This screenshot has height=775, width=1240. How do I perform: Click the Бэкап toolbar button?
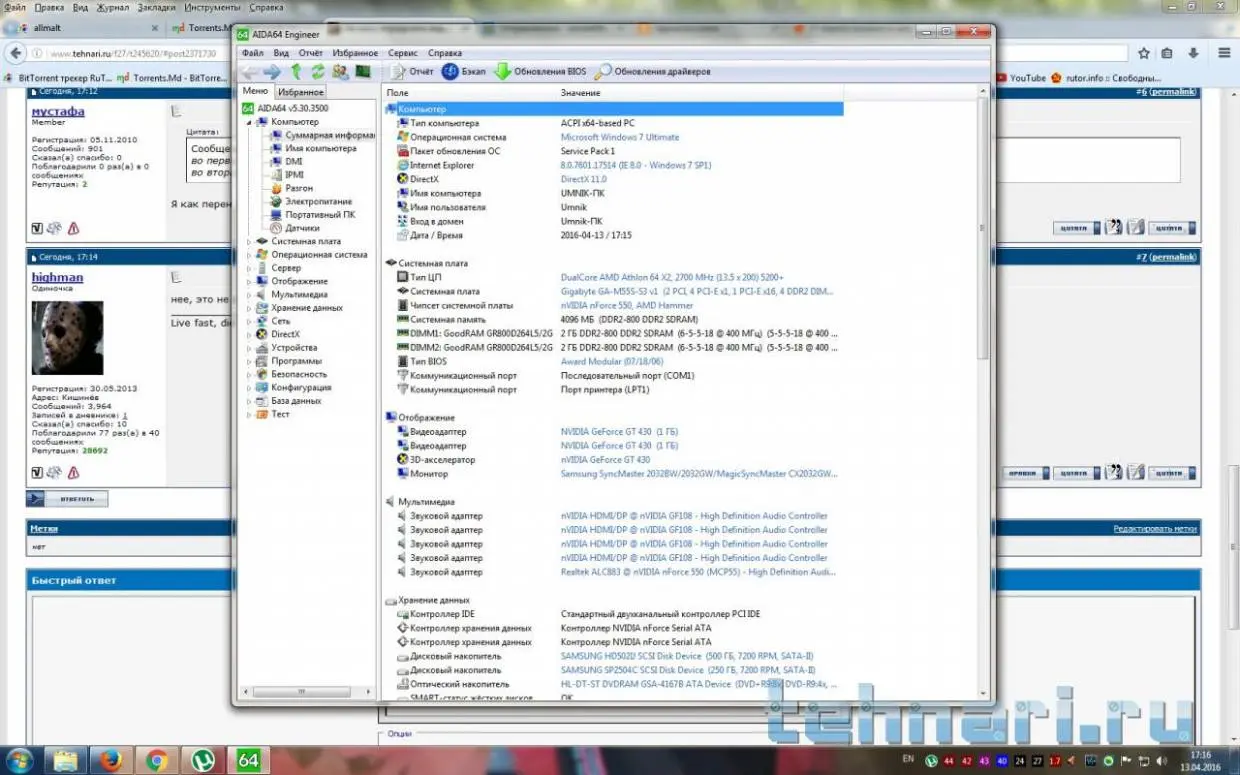pyautogui.click(x=464, y=72)
